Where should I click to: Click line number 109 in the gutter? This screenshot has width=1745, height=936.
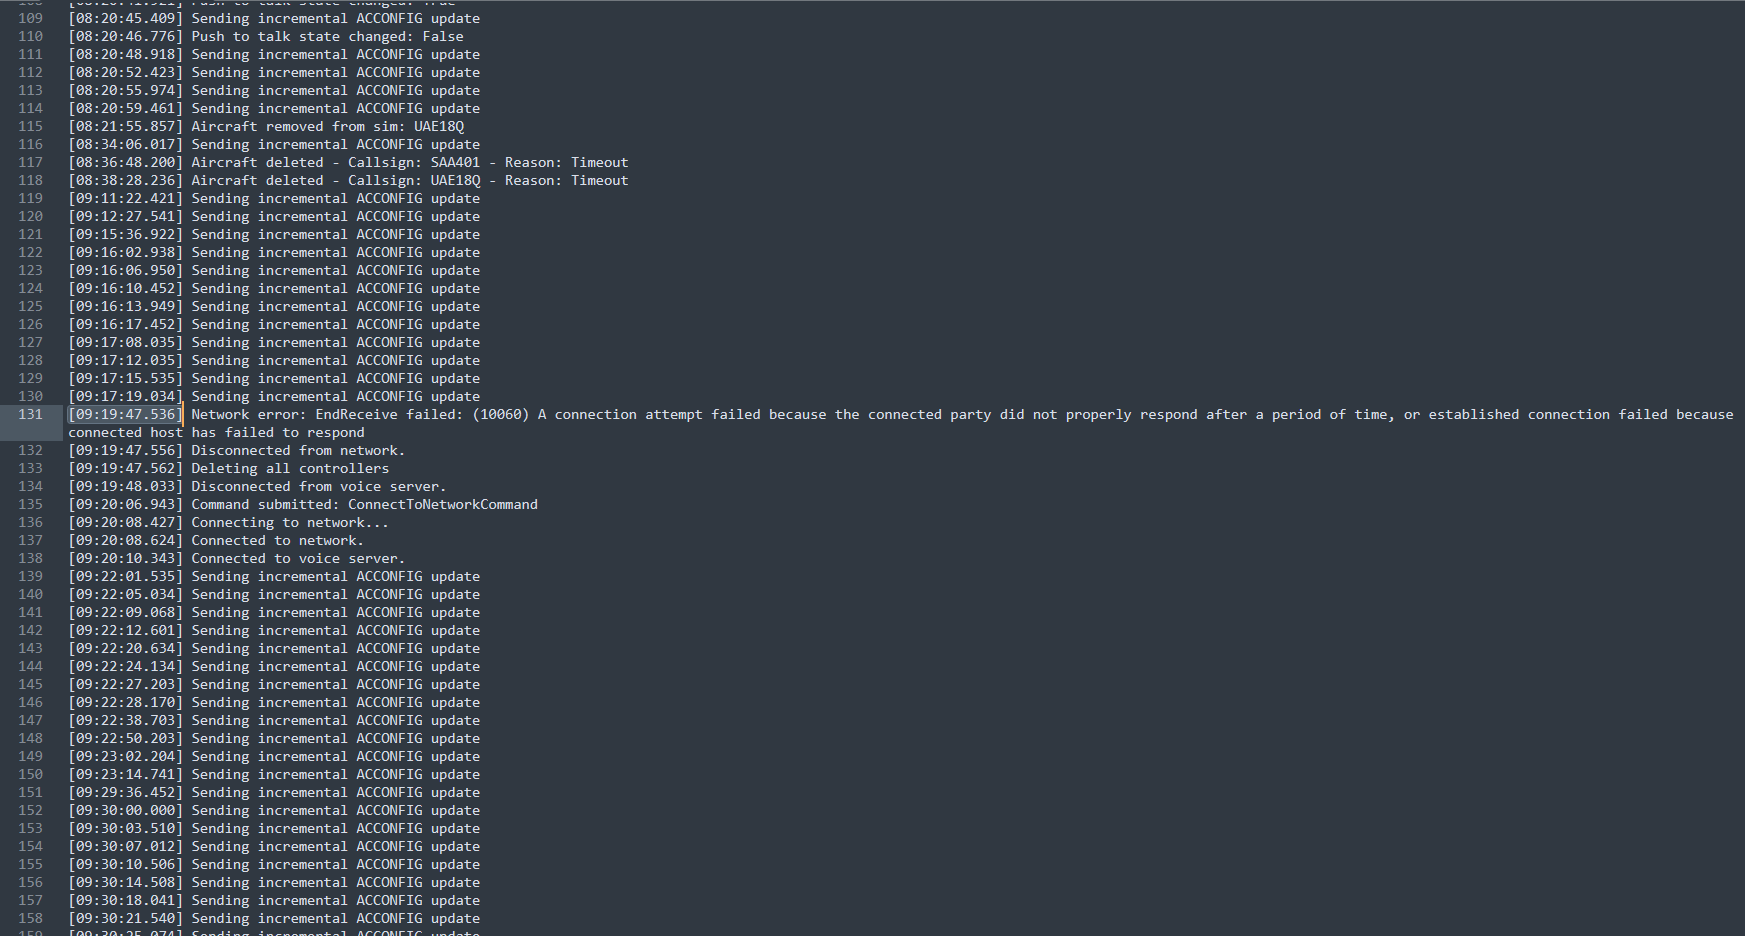click(31, 18)
